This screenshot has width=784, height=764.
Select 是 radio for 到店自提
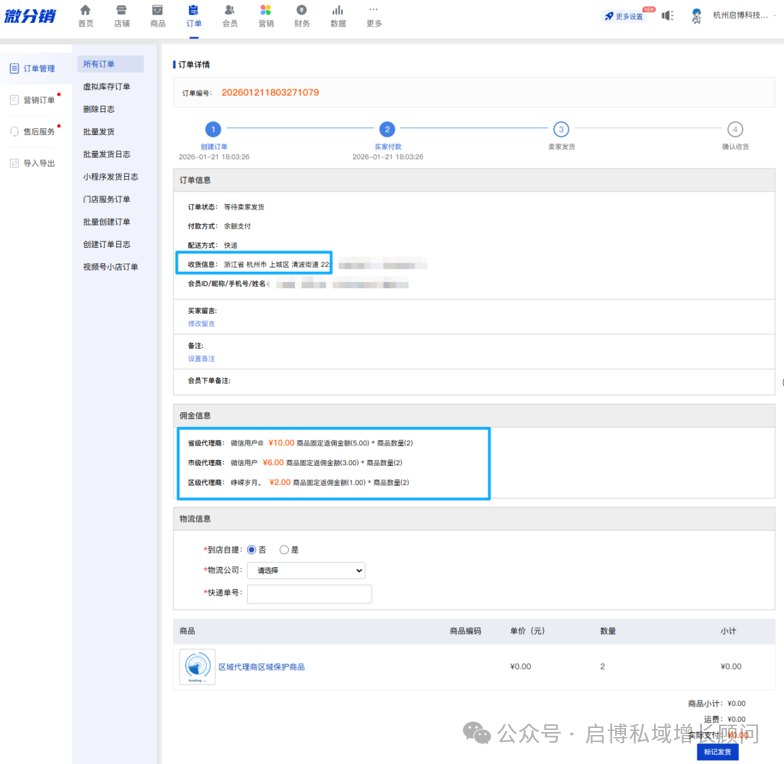pyautogui.click(x=284, y=550)
